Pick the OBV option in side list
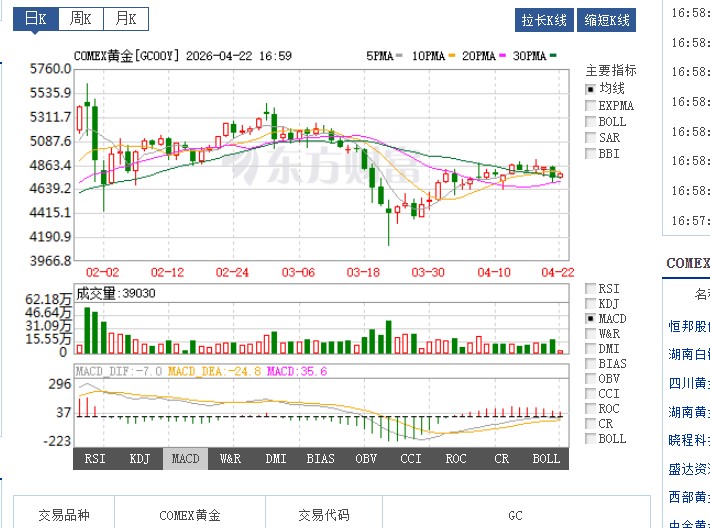Viewport: 710px width, 528px height. click(590, 379)
